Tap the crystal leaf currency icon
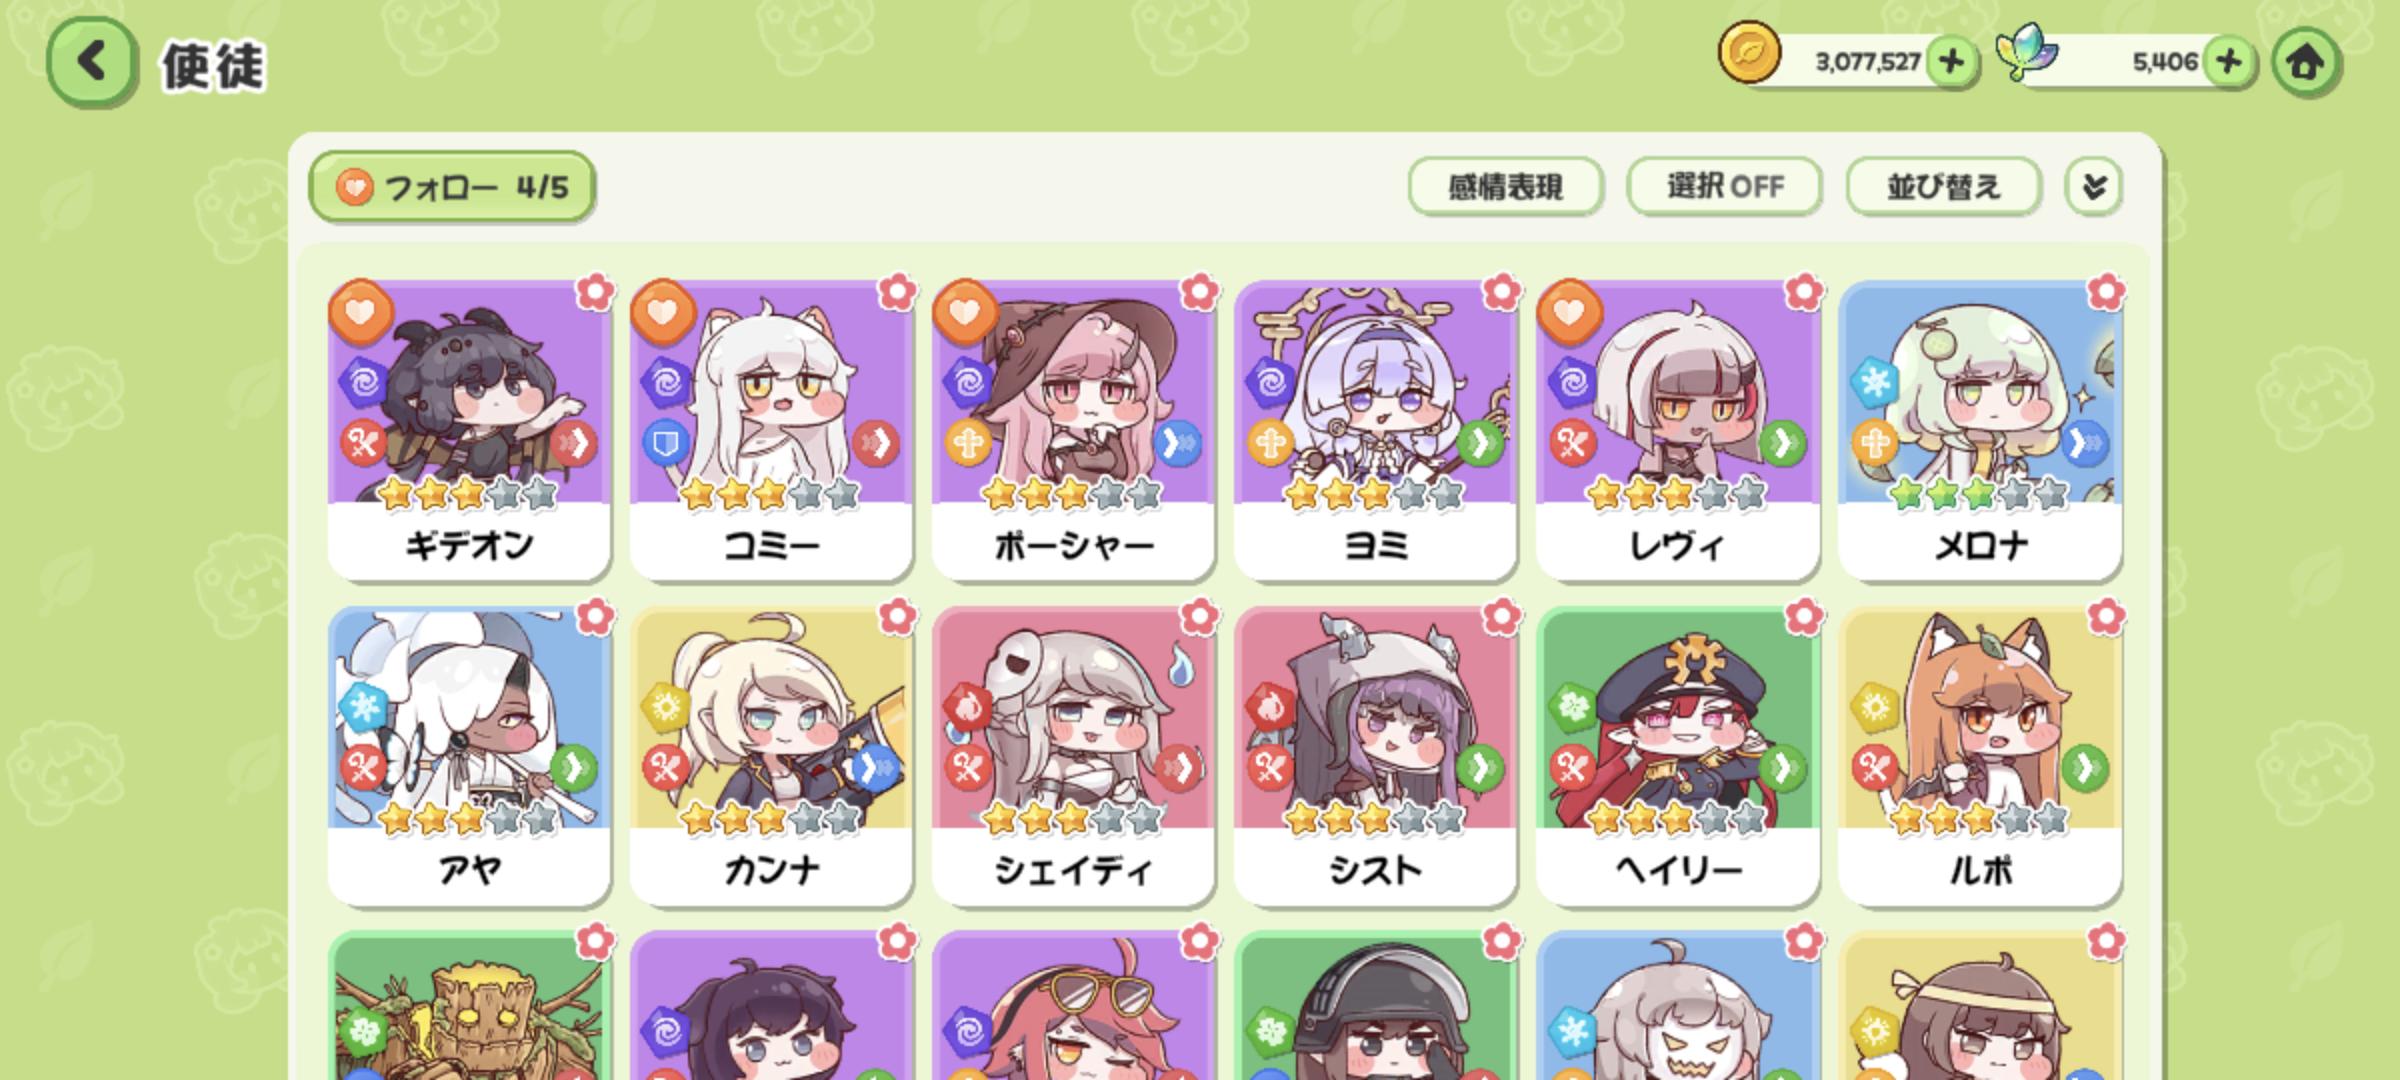The width and height of the screenshot is (2400, 1080). click(2027, 54)
